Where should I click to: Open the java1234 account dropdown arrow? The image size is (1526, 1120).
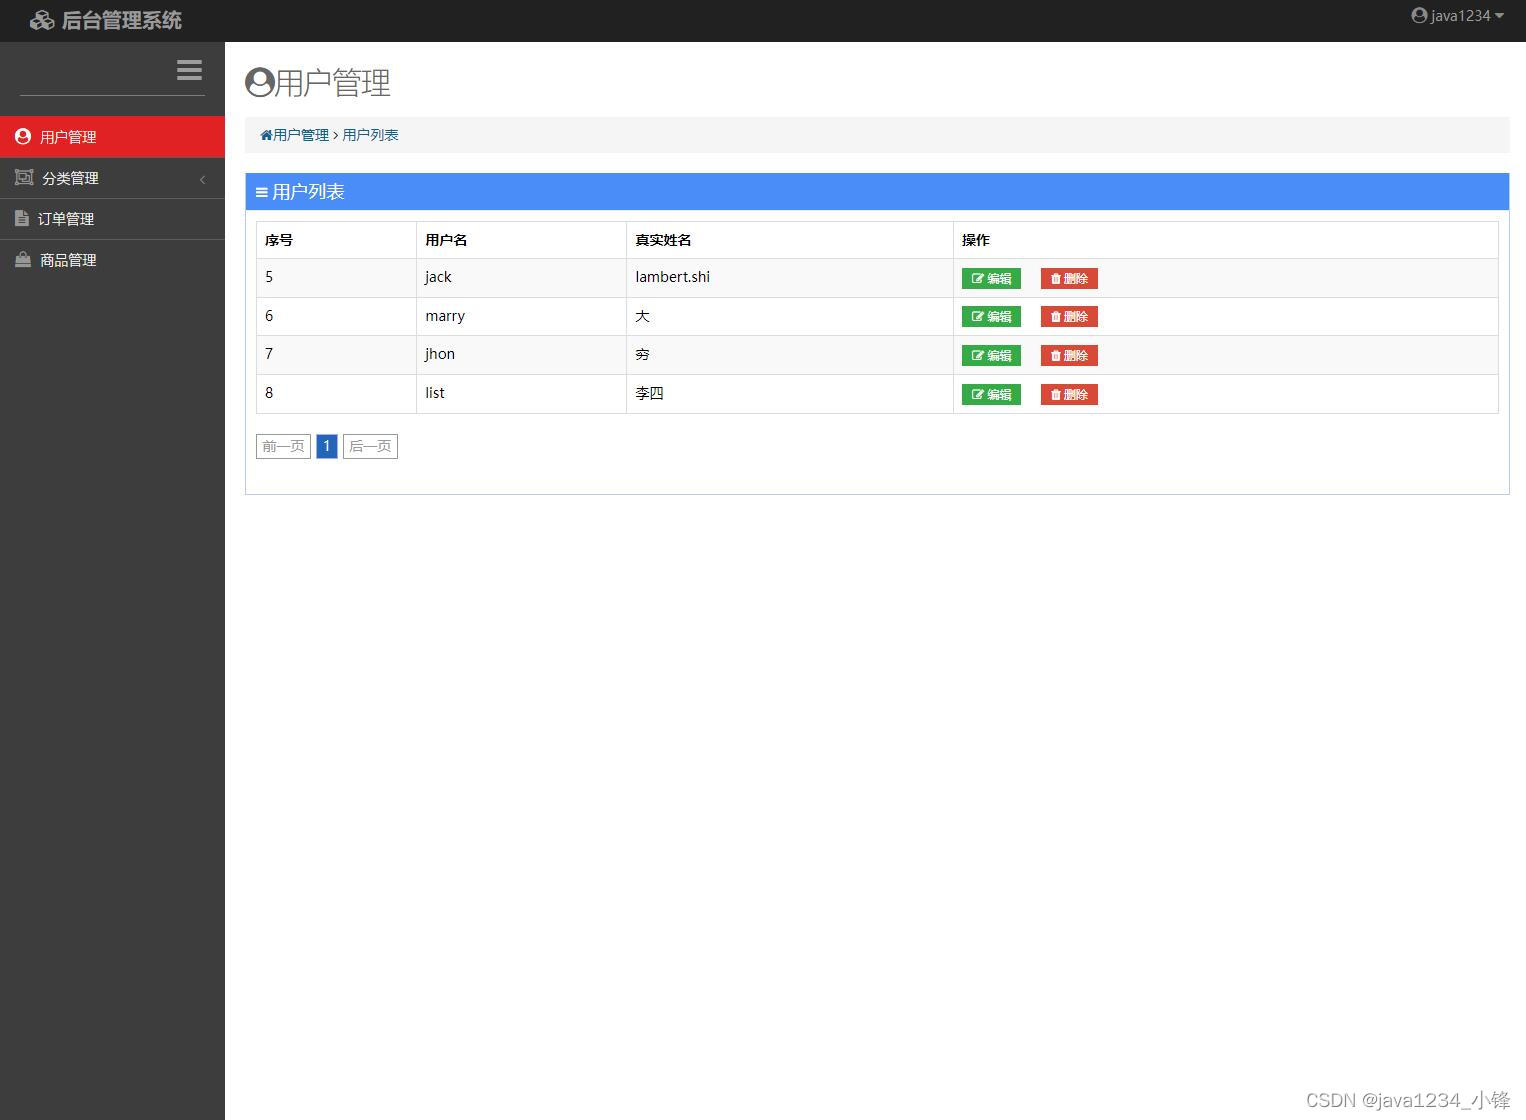[1499, 16]
